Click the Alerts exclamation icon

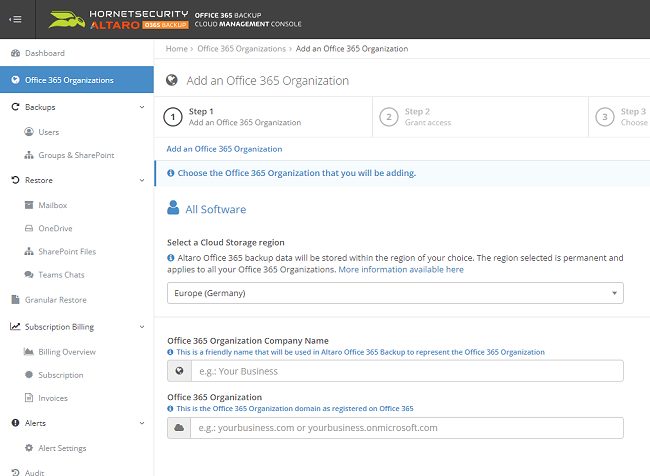pyautogui.click(x=15, y=423)
